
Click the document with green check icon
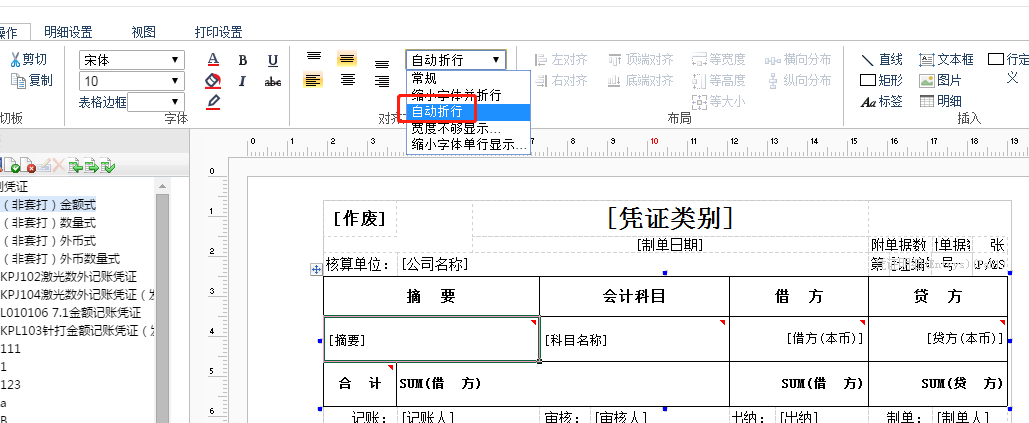coord(12,166)
